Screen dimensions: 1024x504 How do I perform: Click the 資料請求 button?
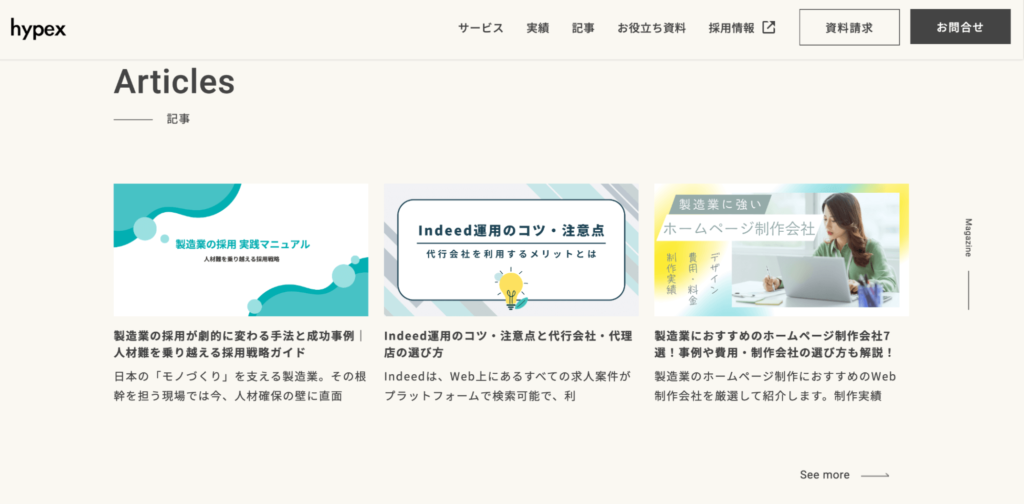[849, 27]
